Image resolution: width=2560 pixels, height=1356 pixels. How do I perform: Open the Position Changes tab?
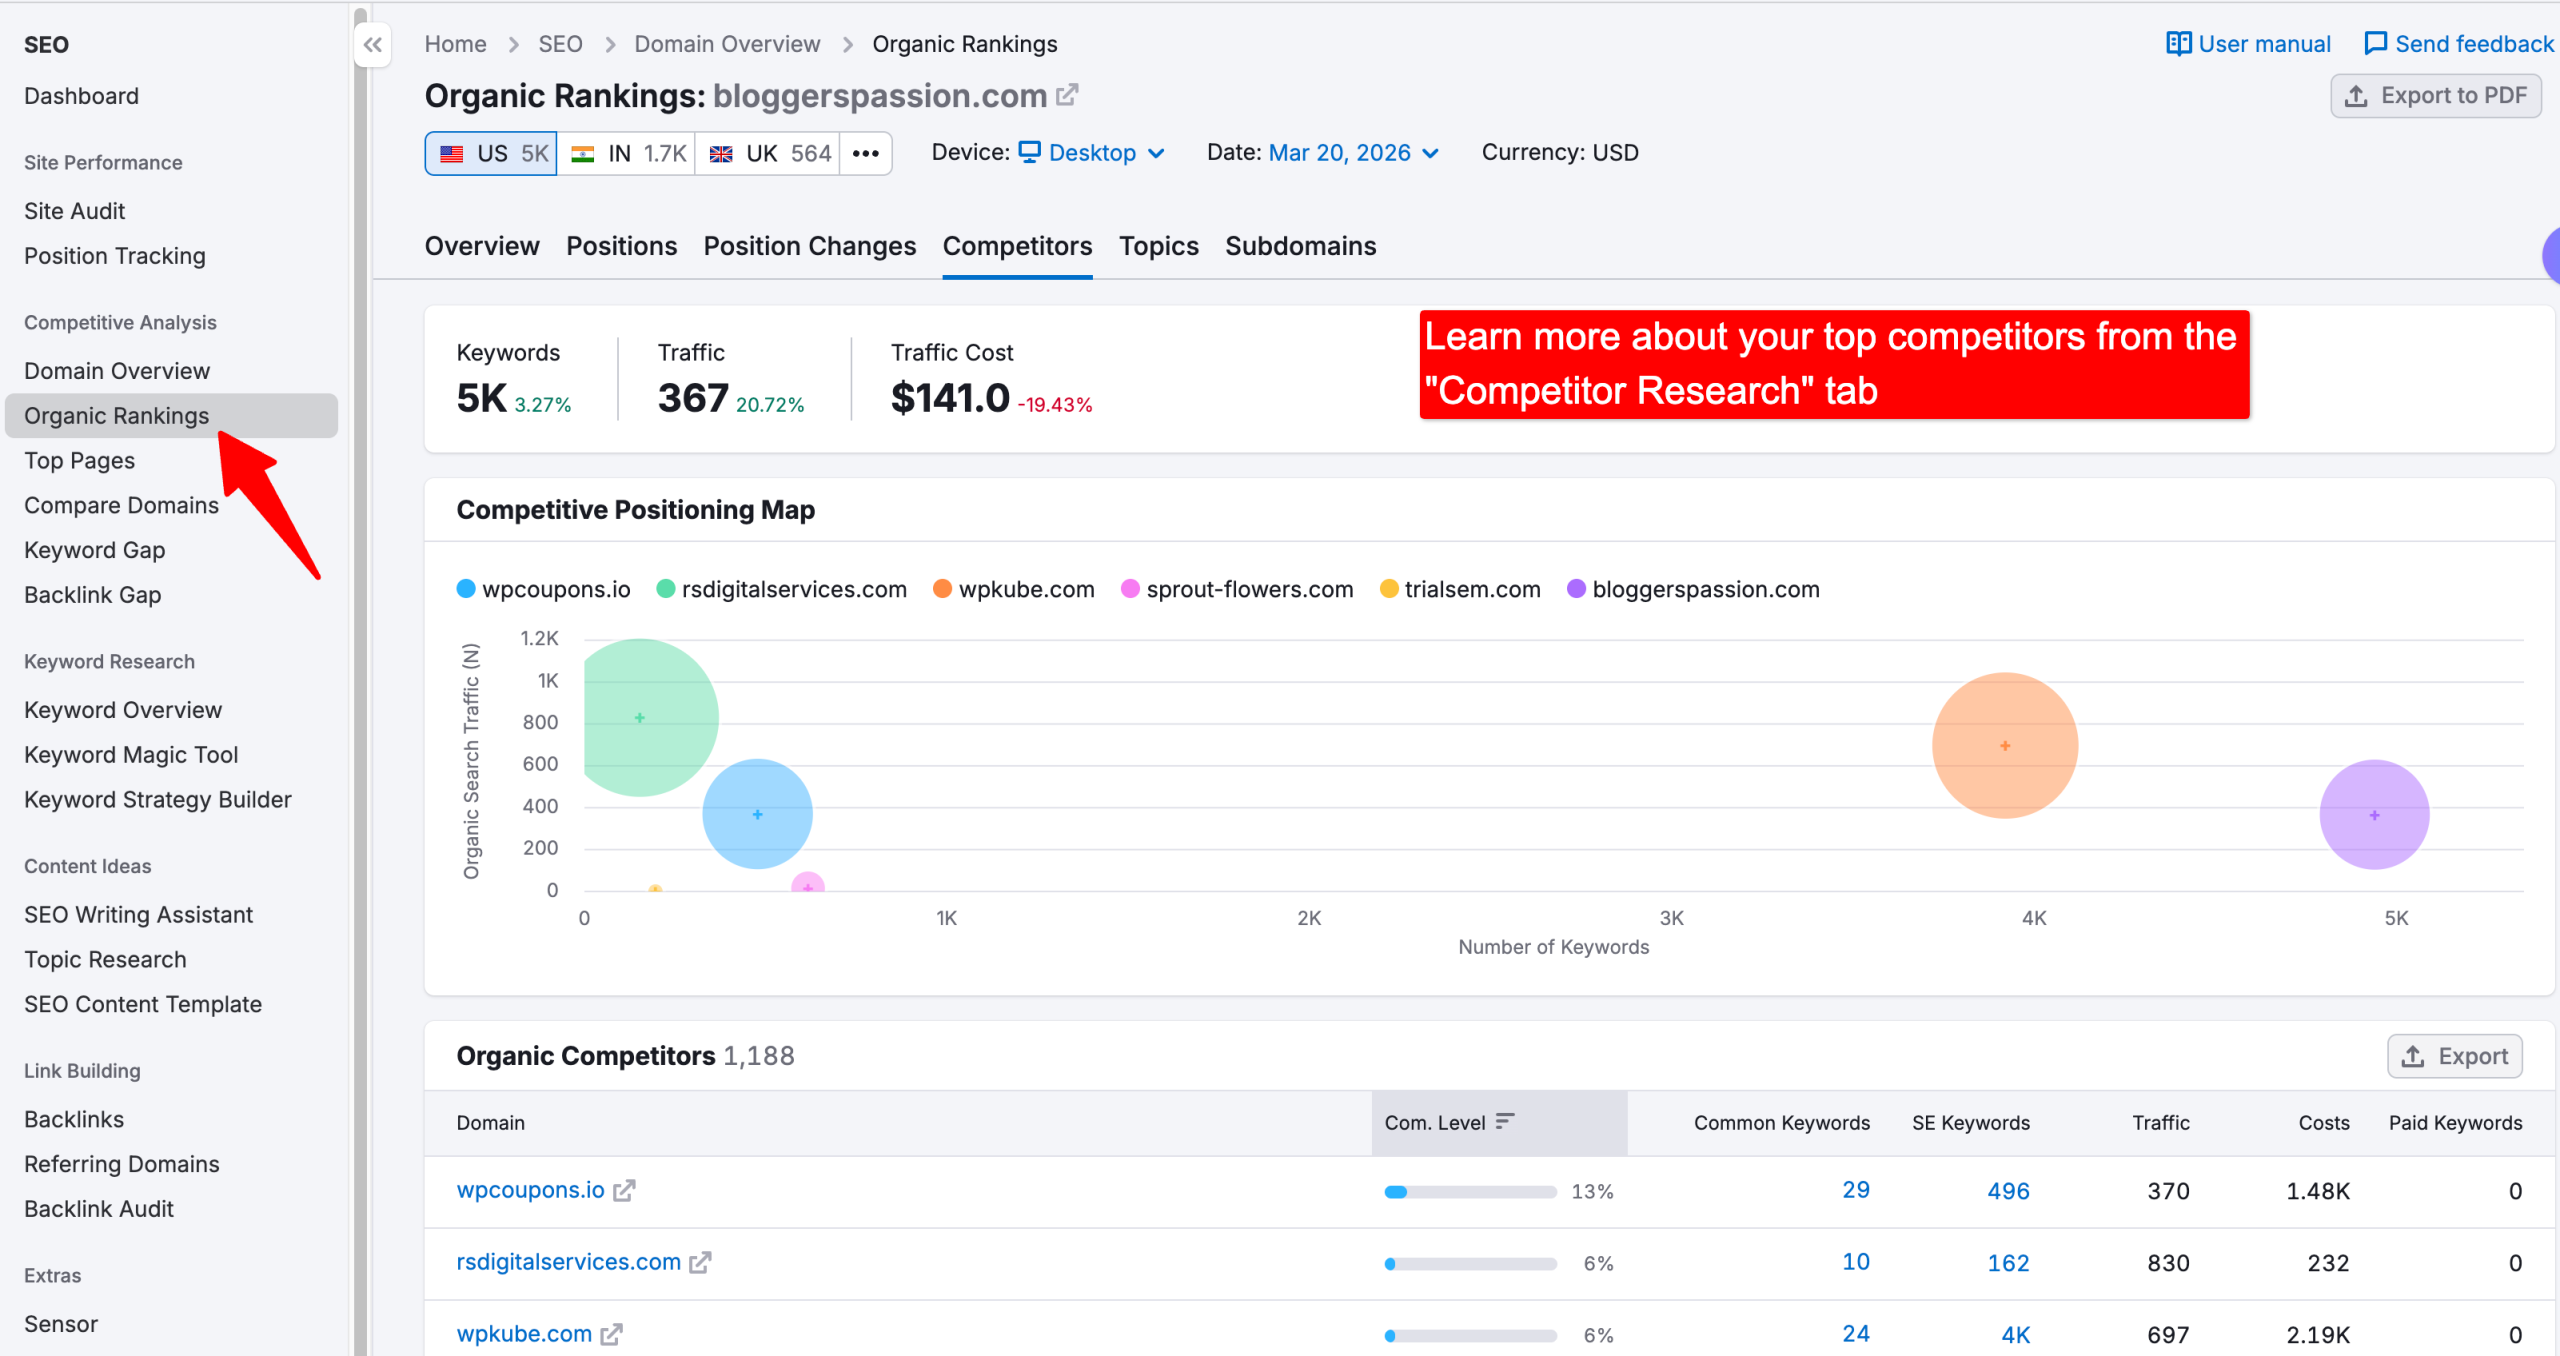click(809, 246)
